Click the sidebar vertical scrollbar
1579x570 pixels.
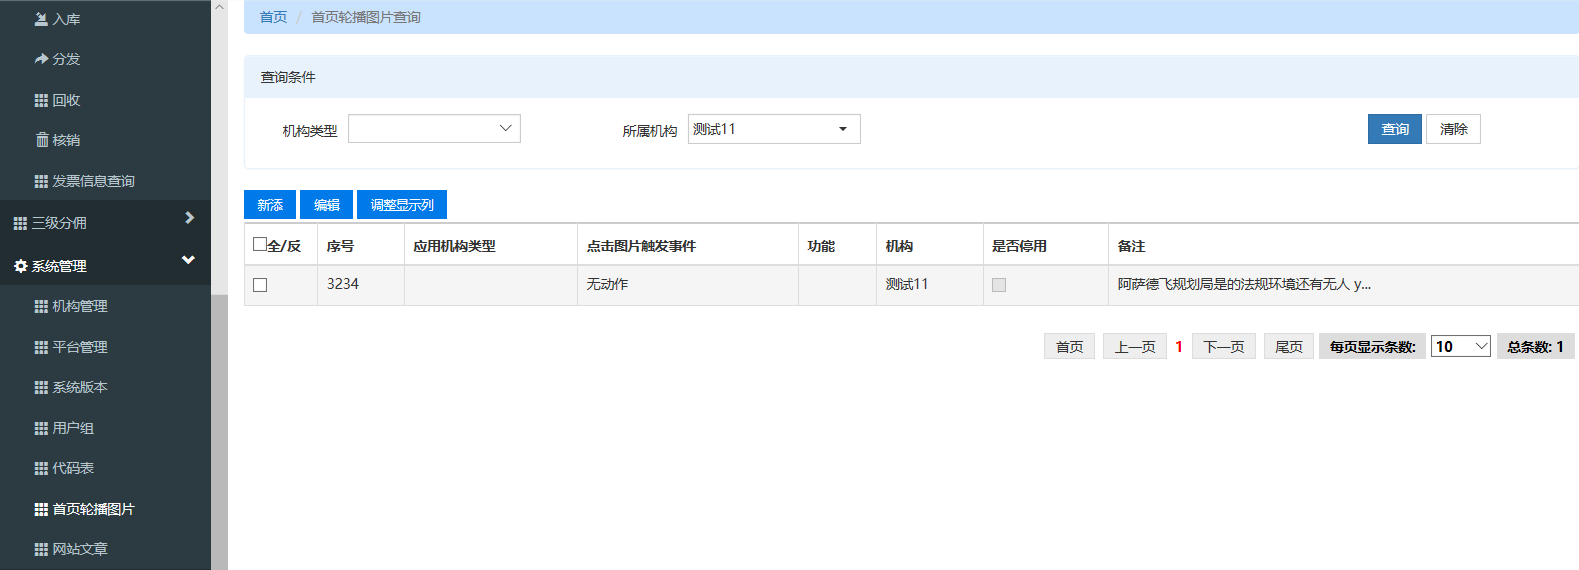click(x=219, y=430)
